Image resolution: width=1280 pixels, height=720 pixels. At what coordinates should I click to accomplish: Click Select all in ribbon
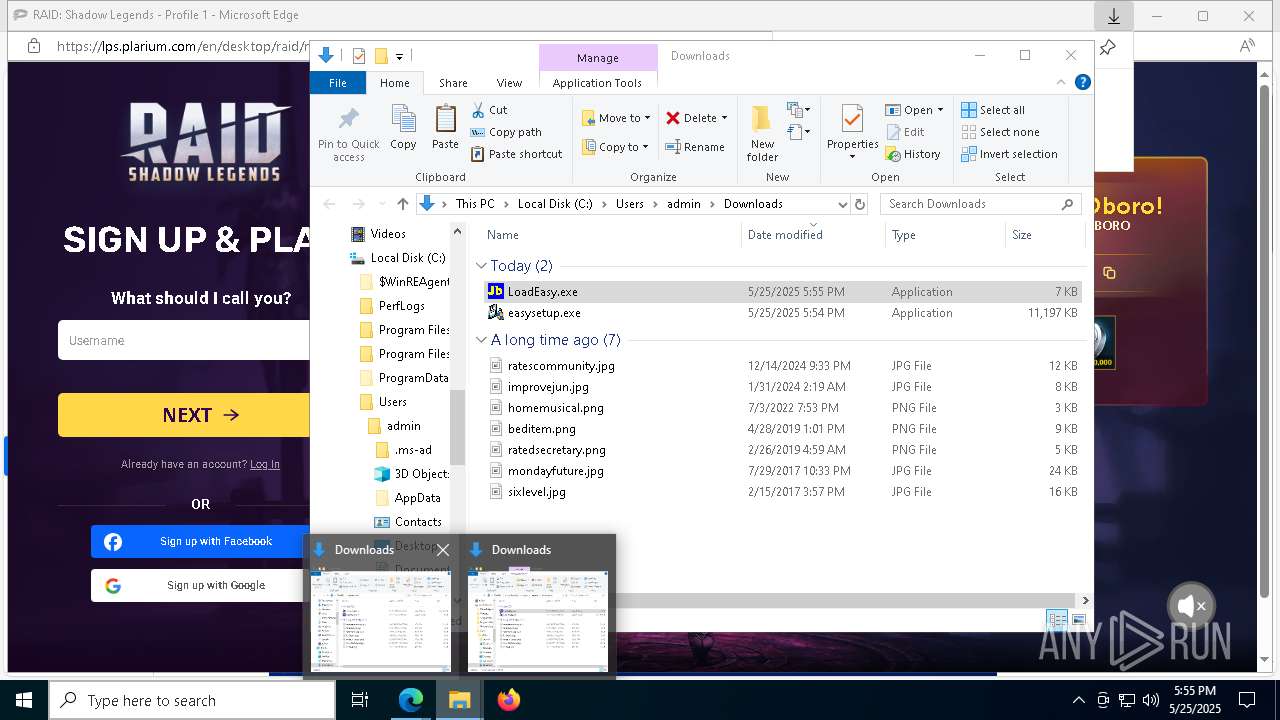pyautogui.click(x=992, y=110)
